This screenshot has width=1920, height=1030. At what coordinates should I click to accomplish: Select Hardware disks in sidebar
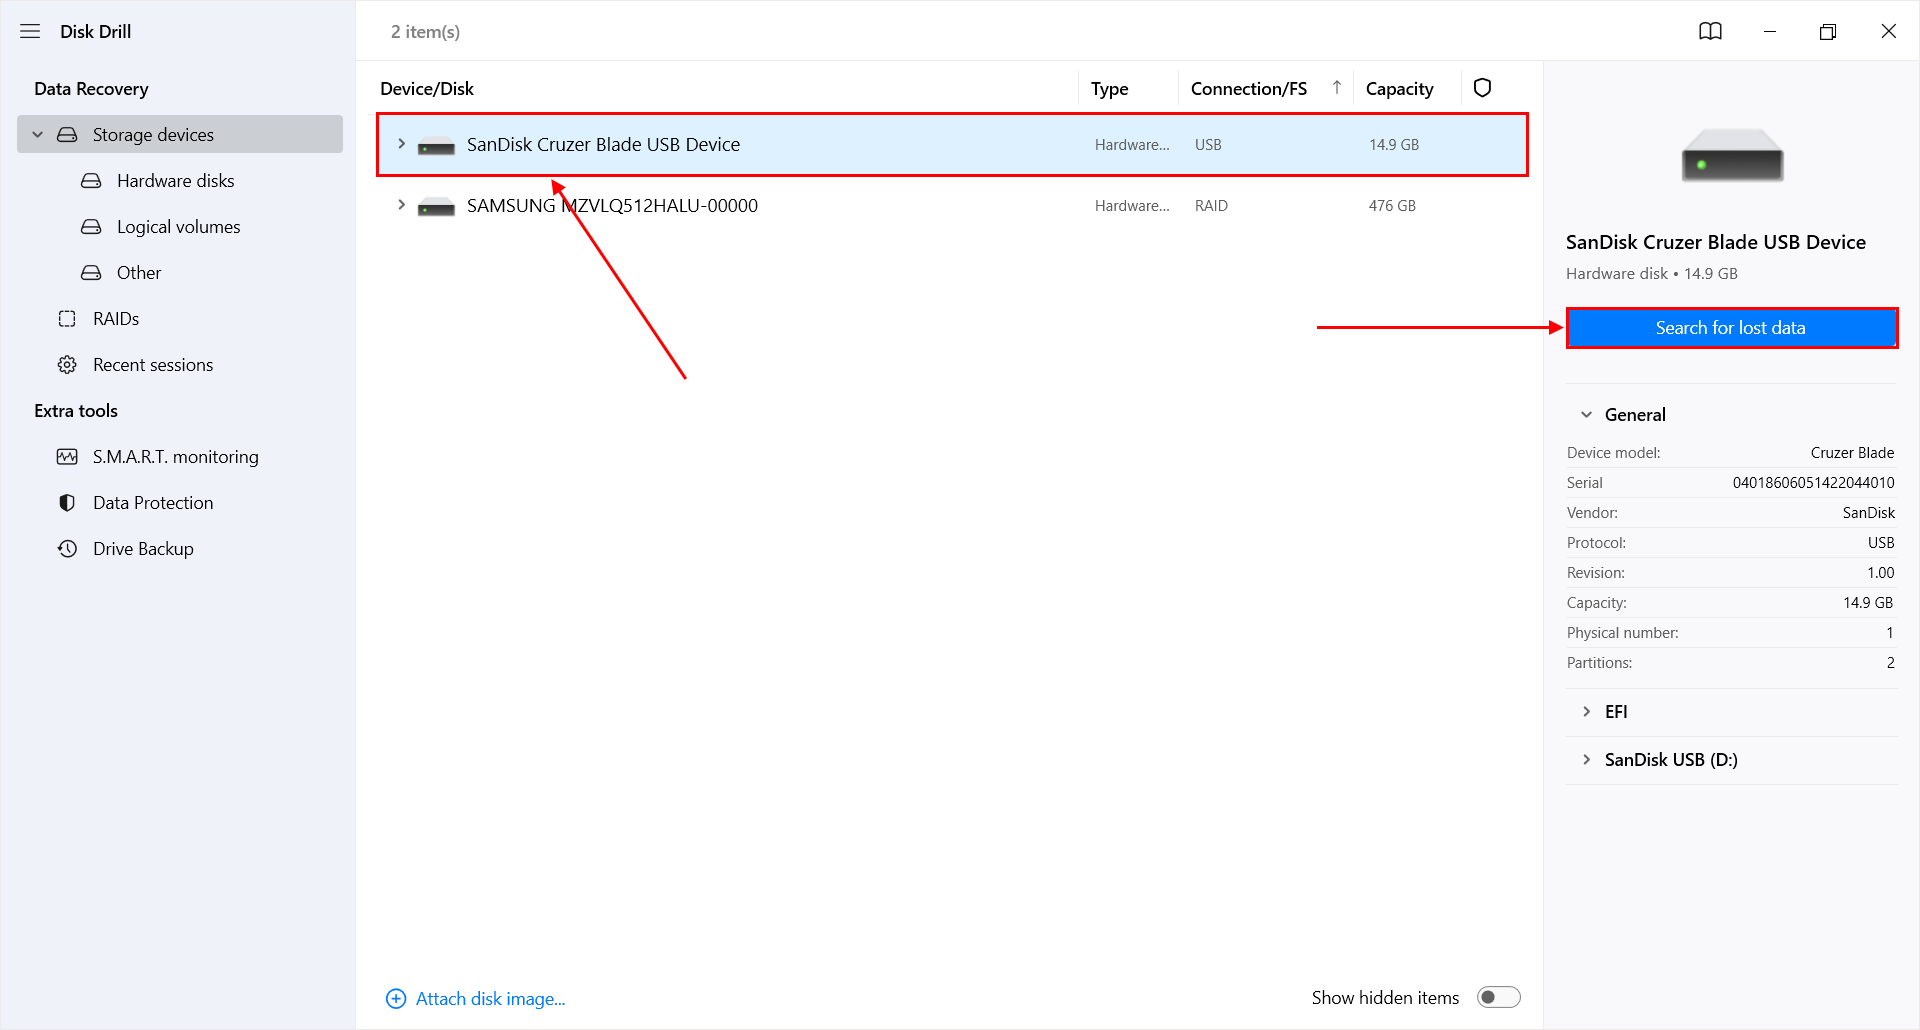[x=176, y=181]
